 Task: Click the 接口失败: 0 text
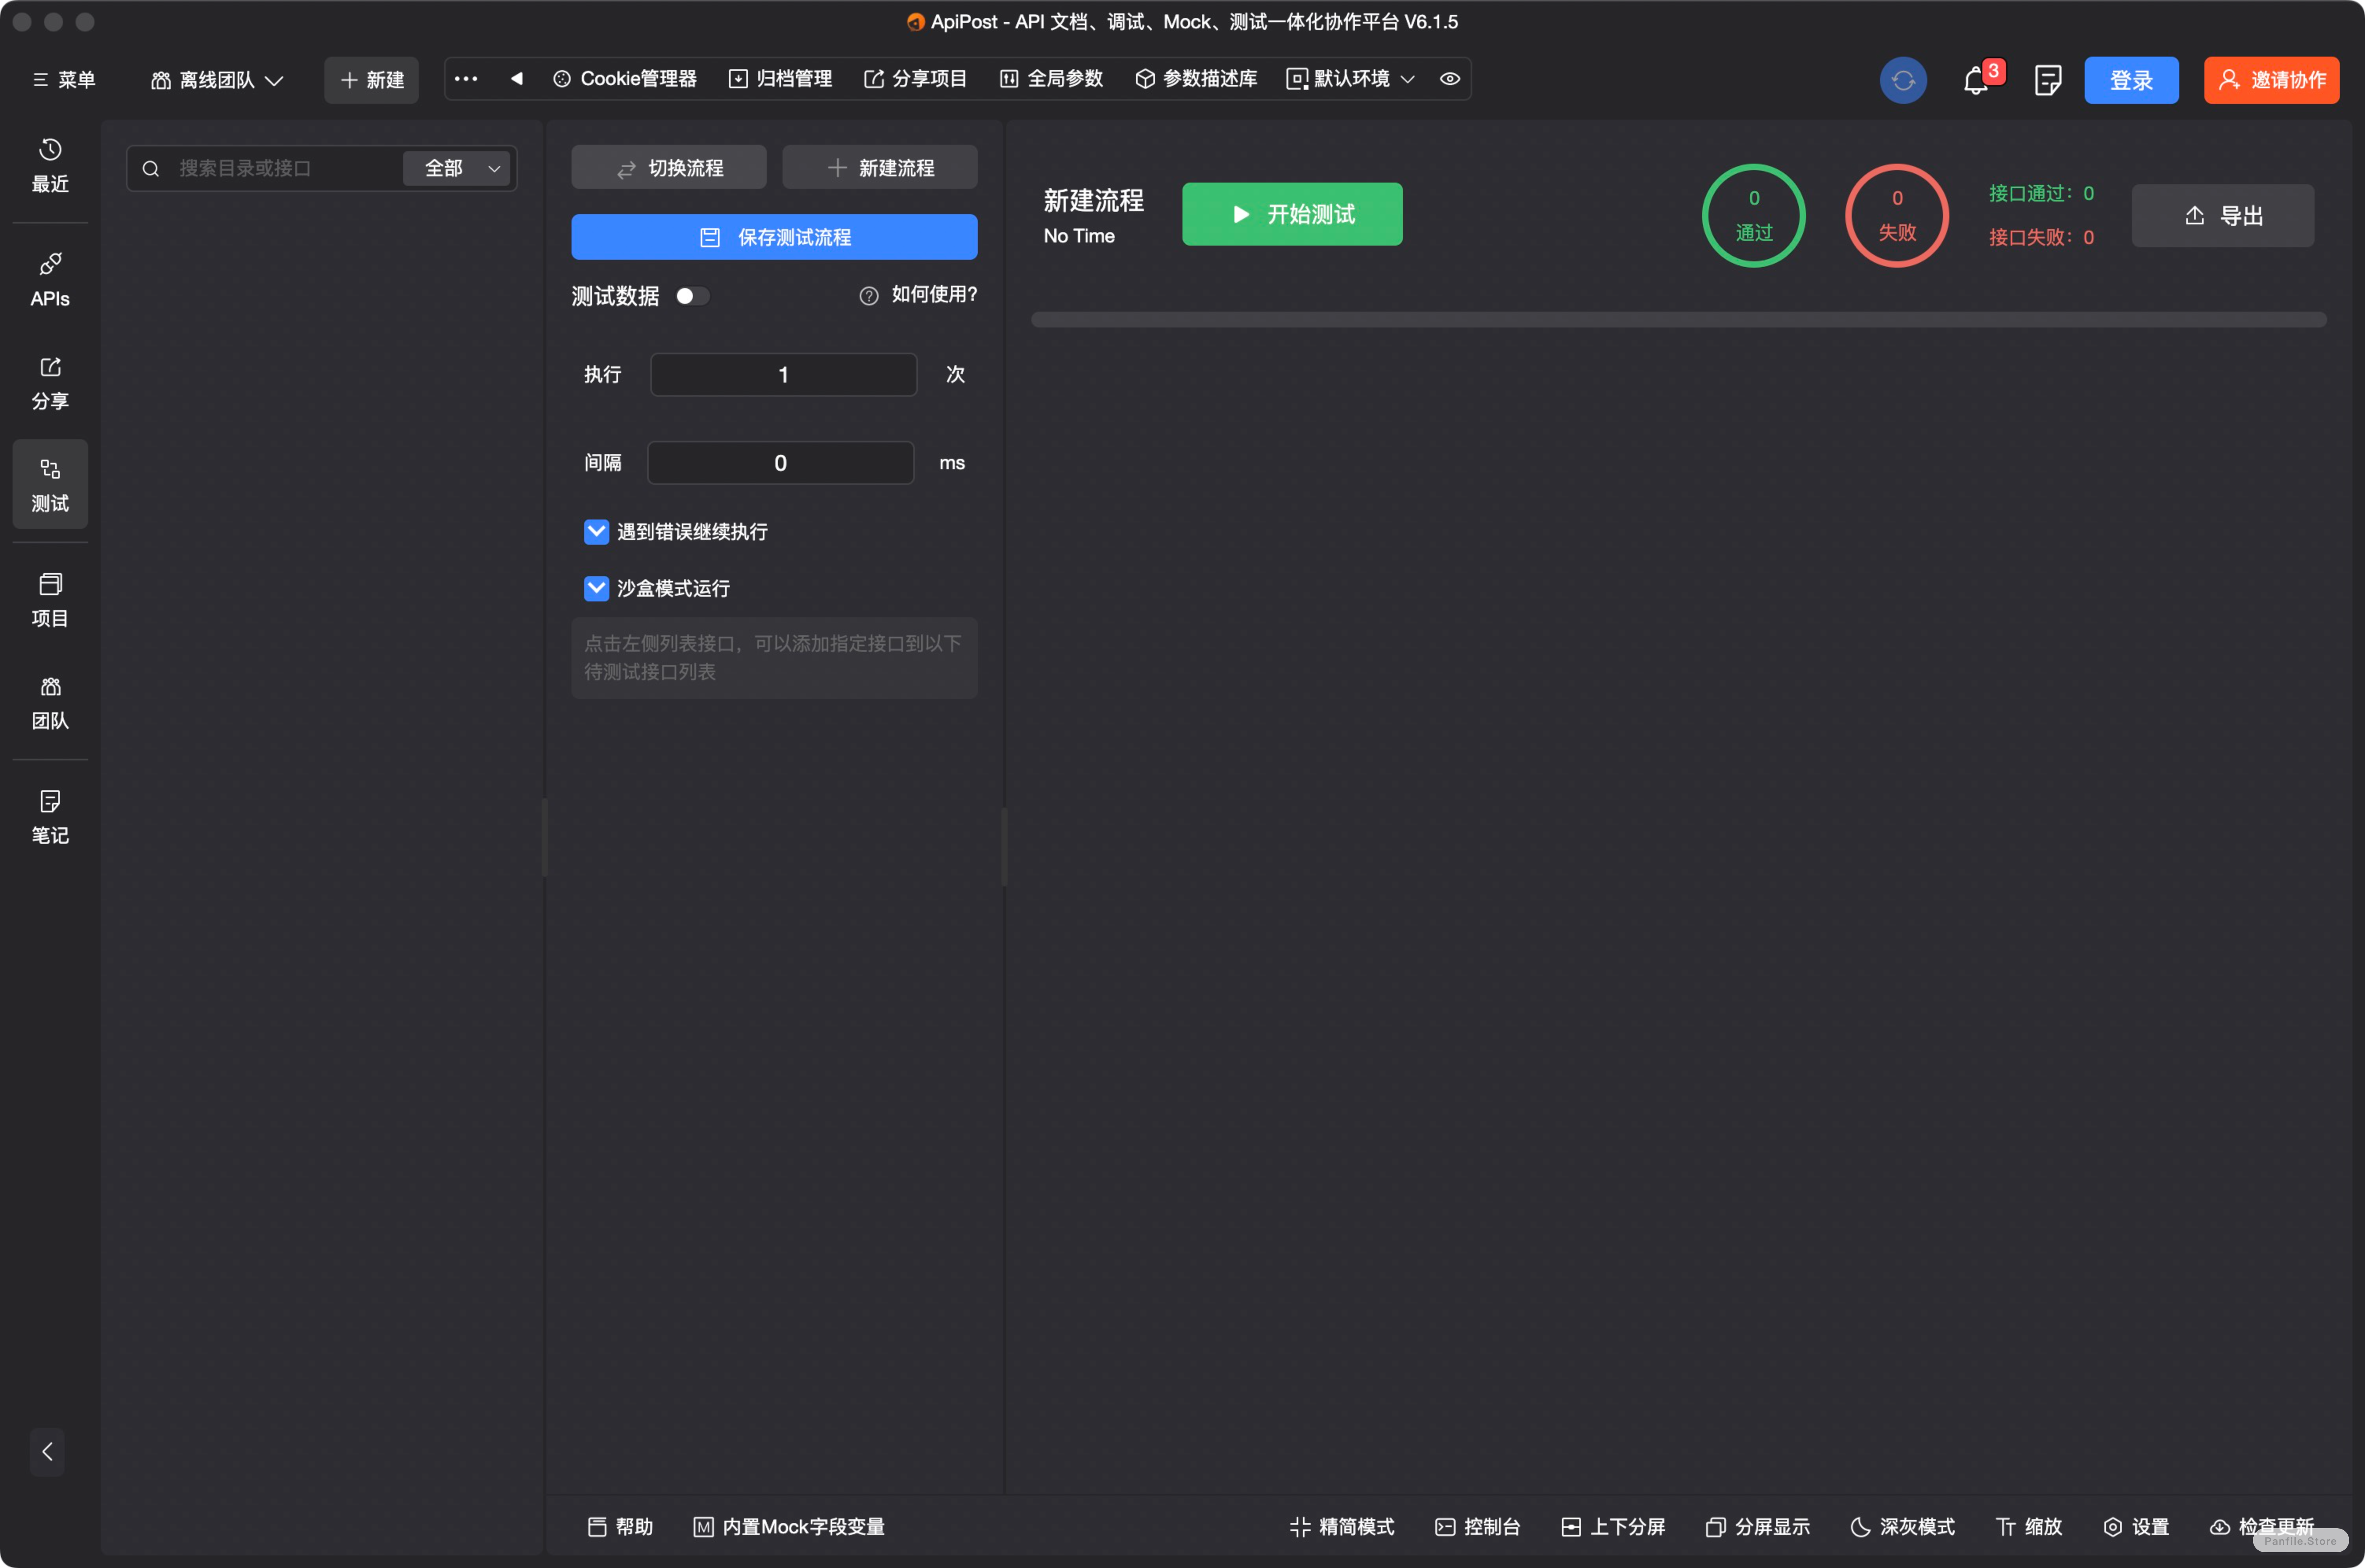pyautogui.click(x=2041, y=237)
